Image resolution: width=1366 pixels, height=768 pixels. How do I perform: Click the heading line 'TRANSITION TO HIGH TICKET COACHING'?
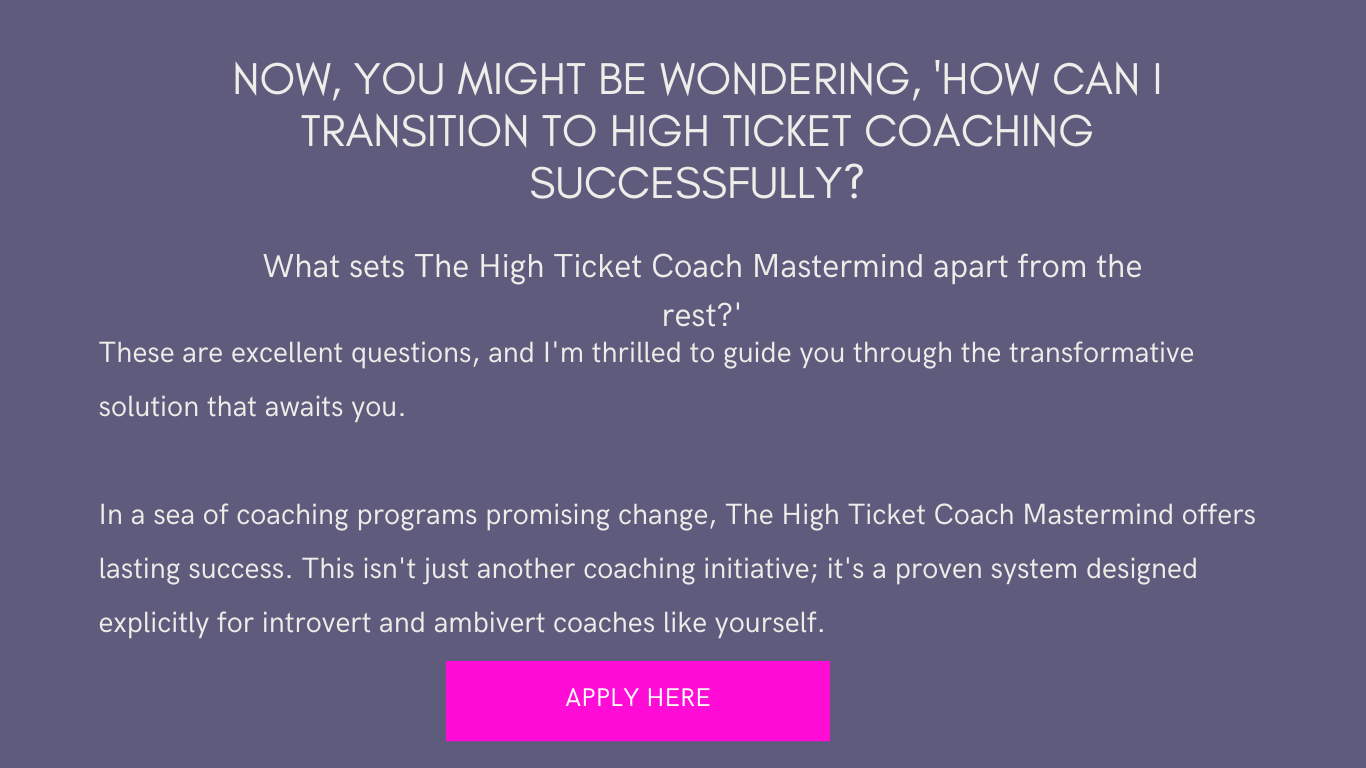(697, 132)
